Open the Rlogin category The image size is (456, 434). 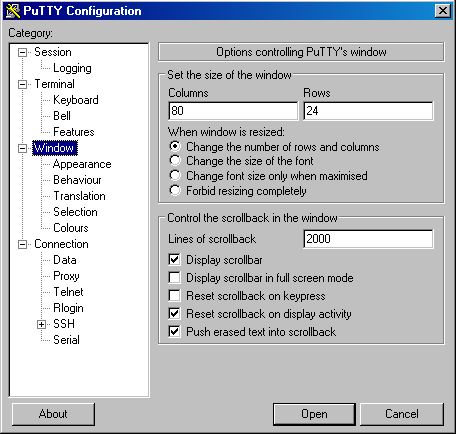tap(68, 308)
